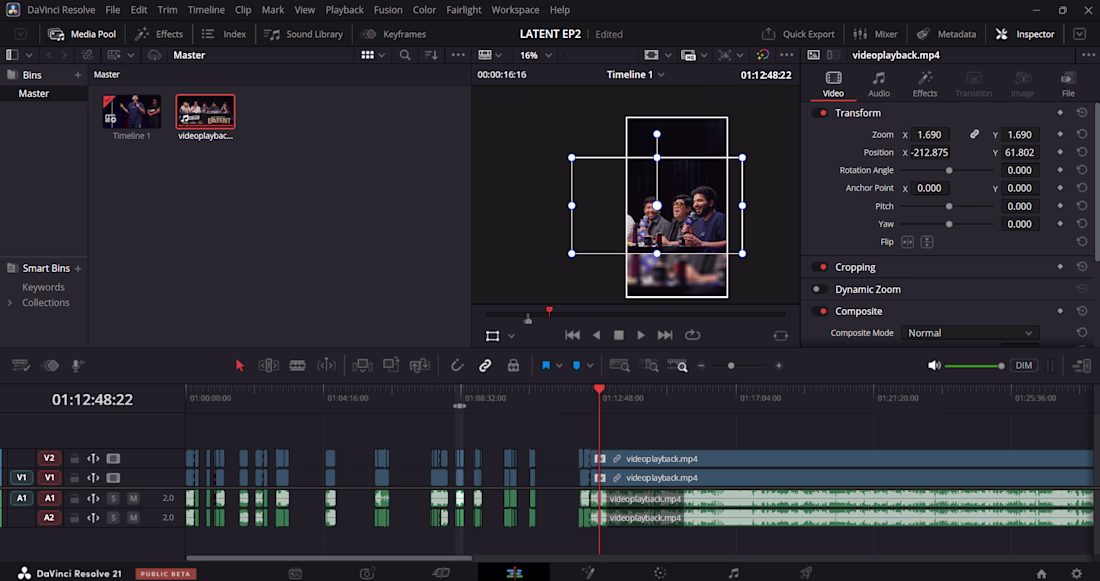1100x581 pixels.
Task: Expand the Collections smart bin
Action: click(10, 303)
